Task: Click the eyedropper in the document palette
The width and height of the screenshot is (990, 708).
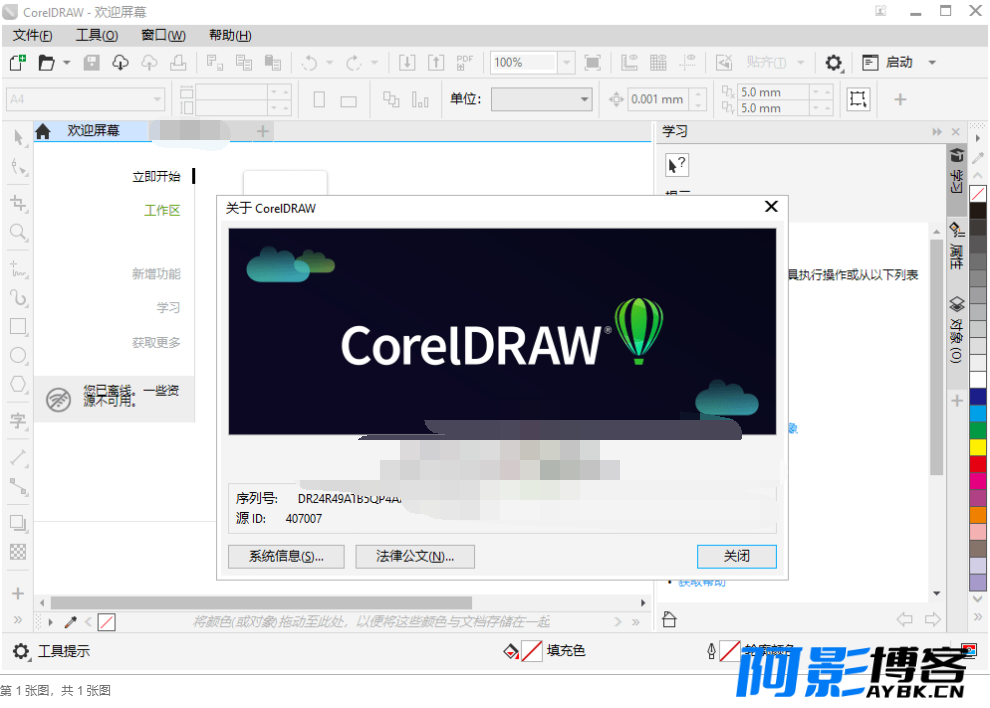Action: (70, 622)
